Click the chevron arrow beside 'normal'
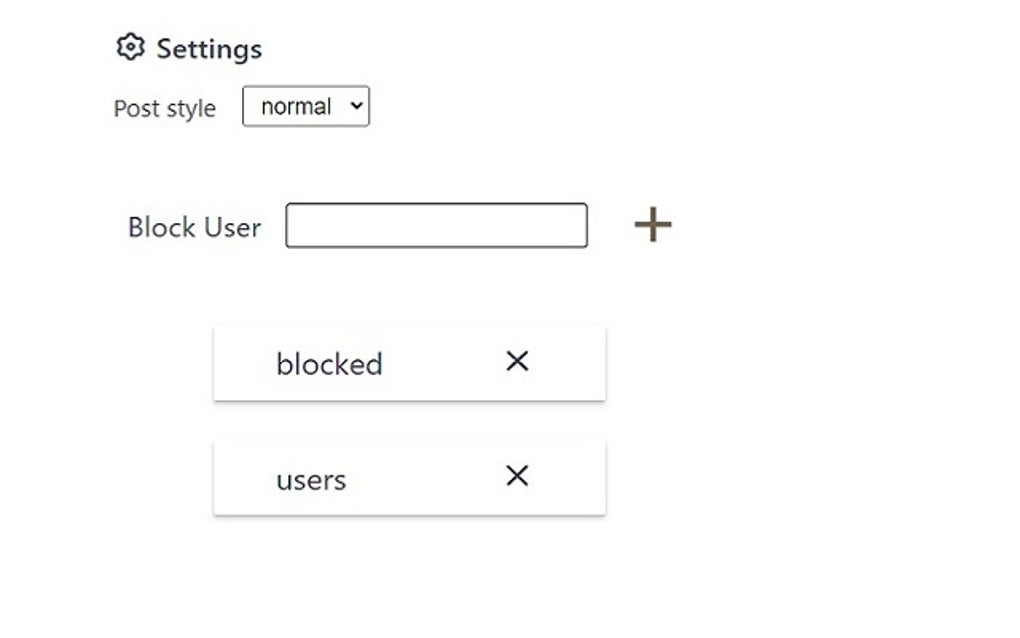The height and width of the screenshot is (638, 1020). pyautogui.click(x=354, y=107)
